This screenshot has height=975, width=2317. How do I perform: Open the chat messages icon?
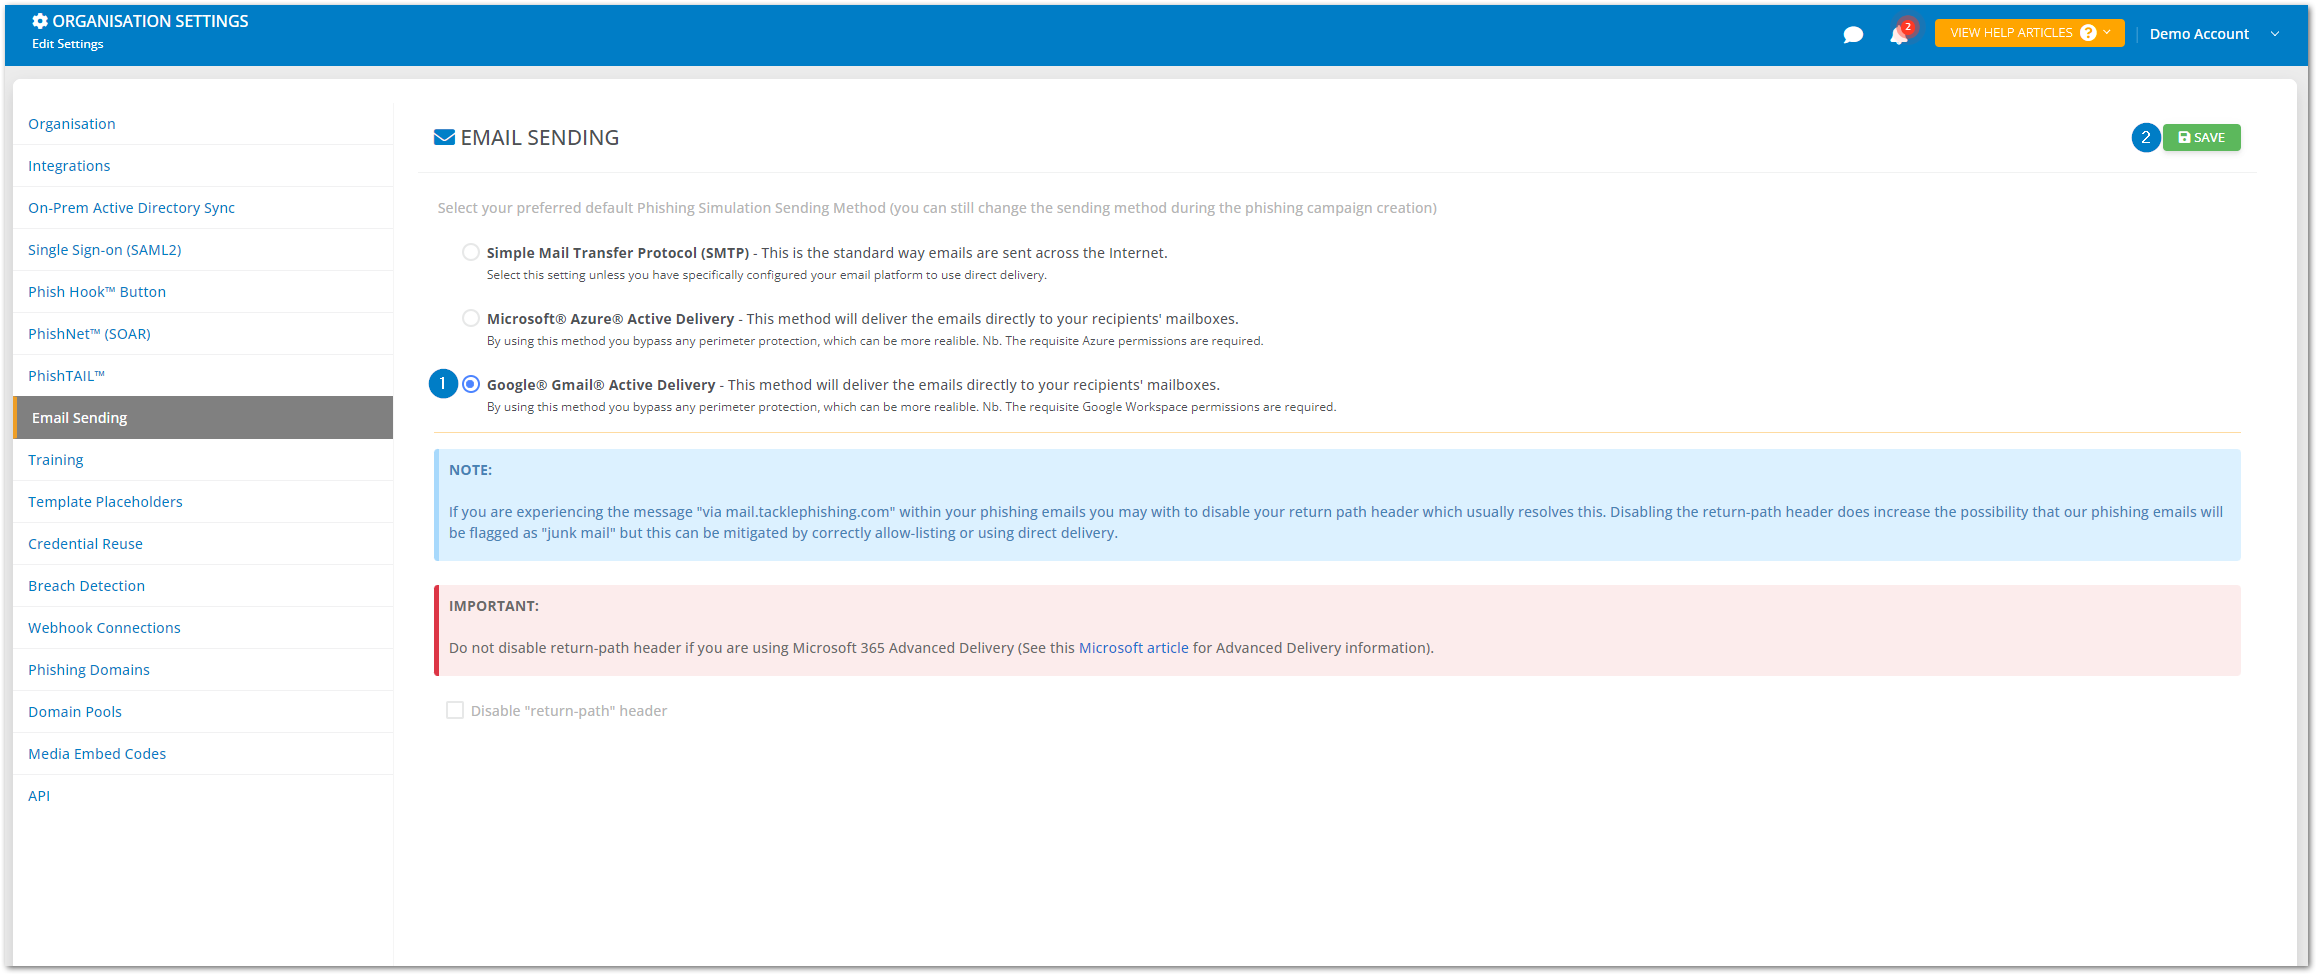coord(1852,35)
